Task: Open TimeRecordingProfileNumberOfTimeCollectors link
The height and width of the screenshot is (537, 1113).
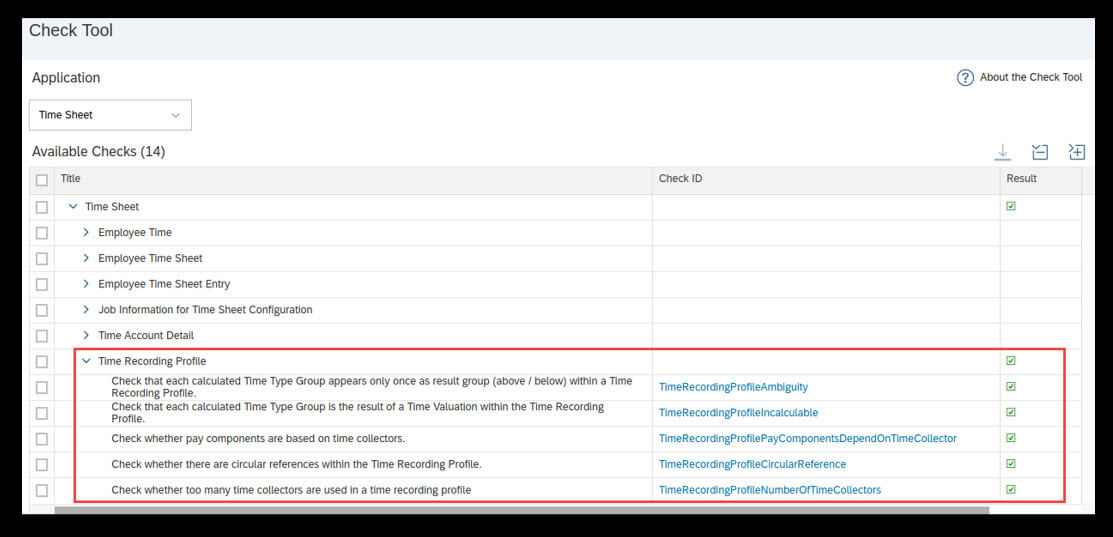Action: pos(769,489)
